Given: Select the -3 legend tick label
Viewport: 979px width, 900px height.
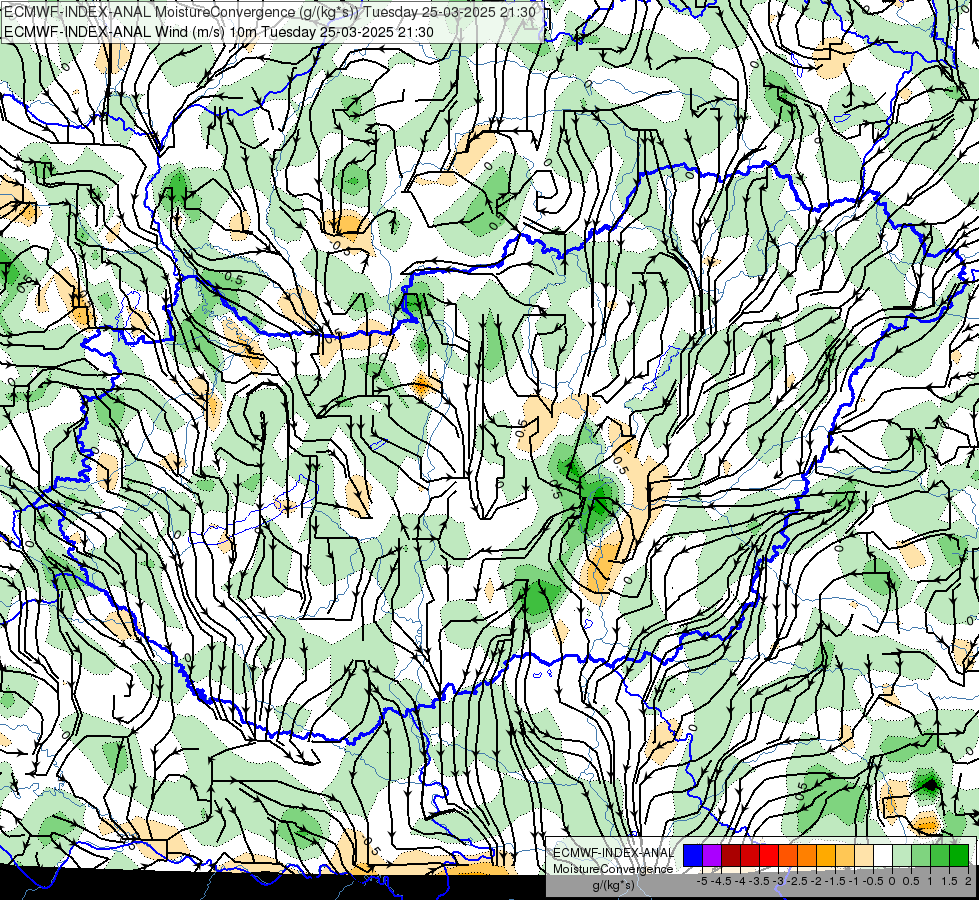Looking at the screenshot, I should click(778, 881).
